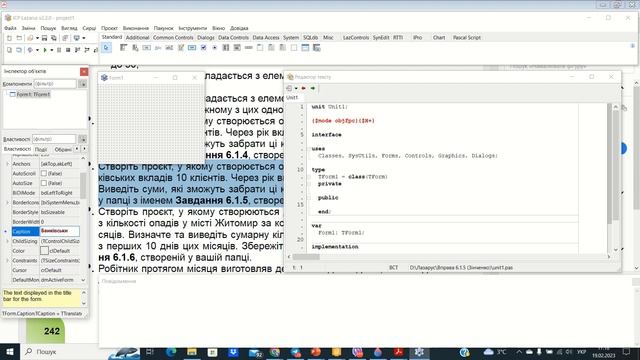Screen dimensions: 640x360
Task: Open dropdown next to Open button
Action: [37, 38]
